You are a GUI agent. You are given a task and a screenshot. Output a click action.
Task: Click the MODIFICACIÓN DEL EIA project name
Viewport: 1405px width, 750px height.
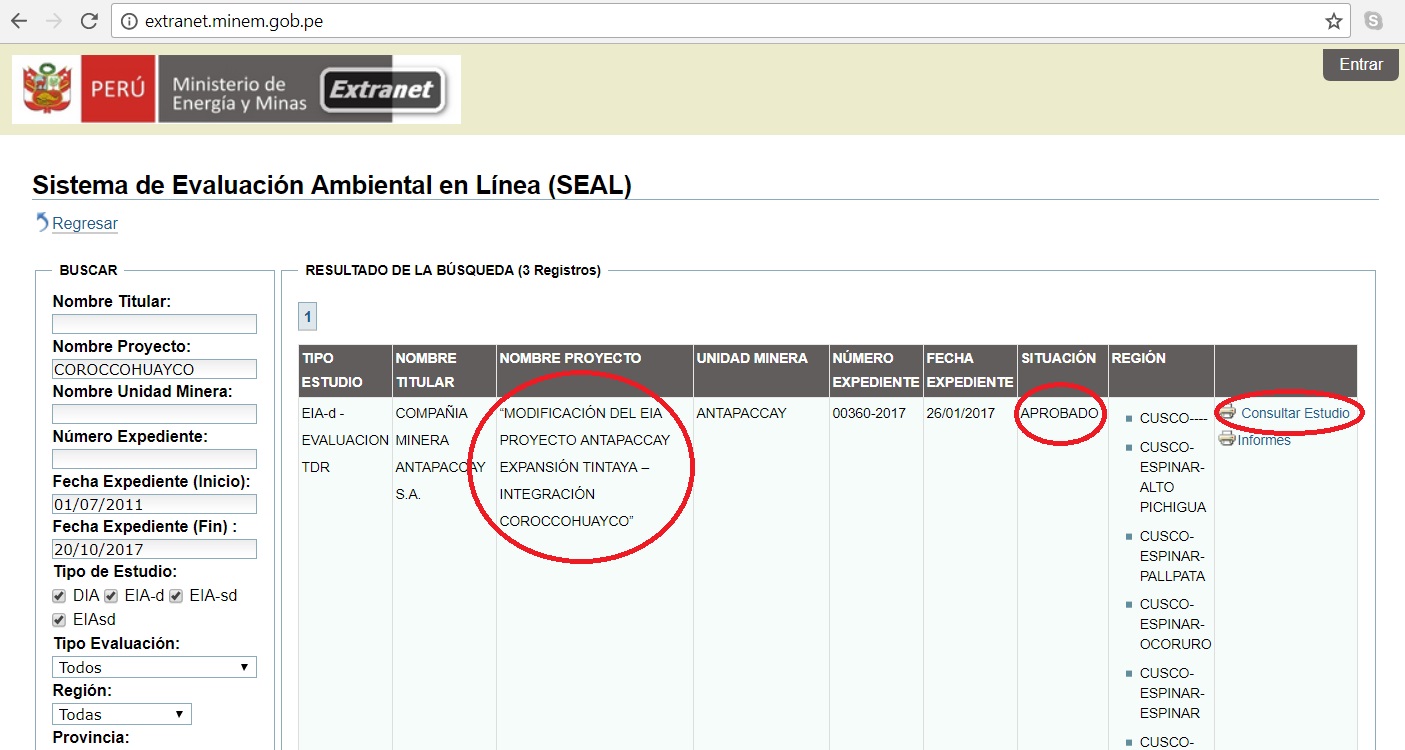[x=585, y=467]
